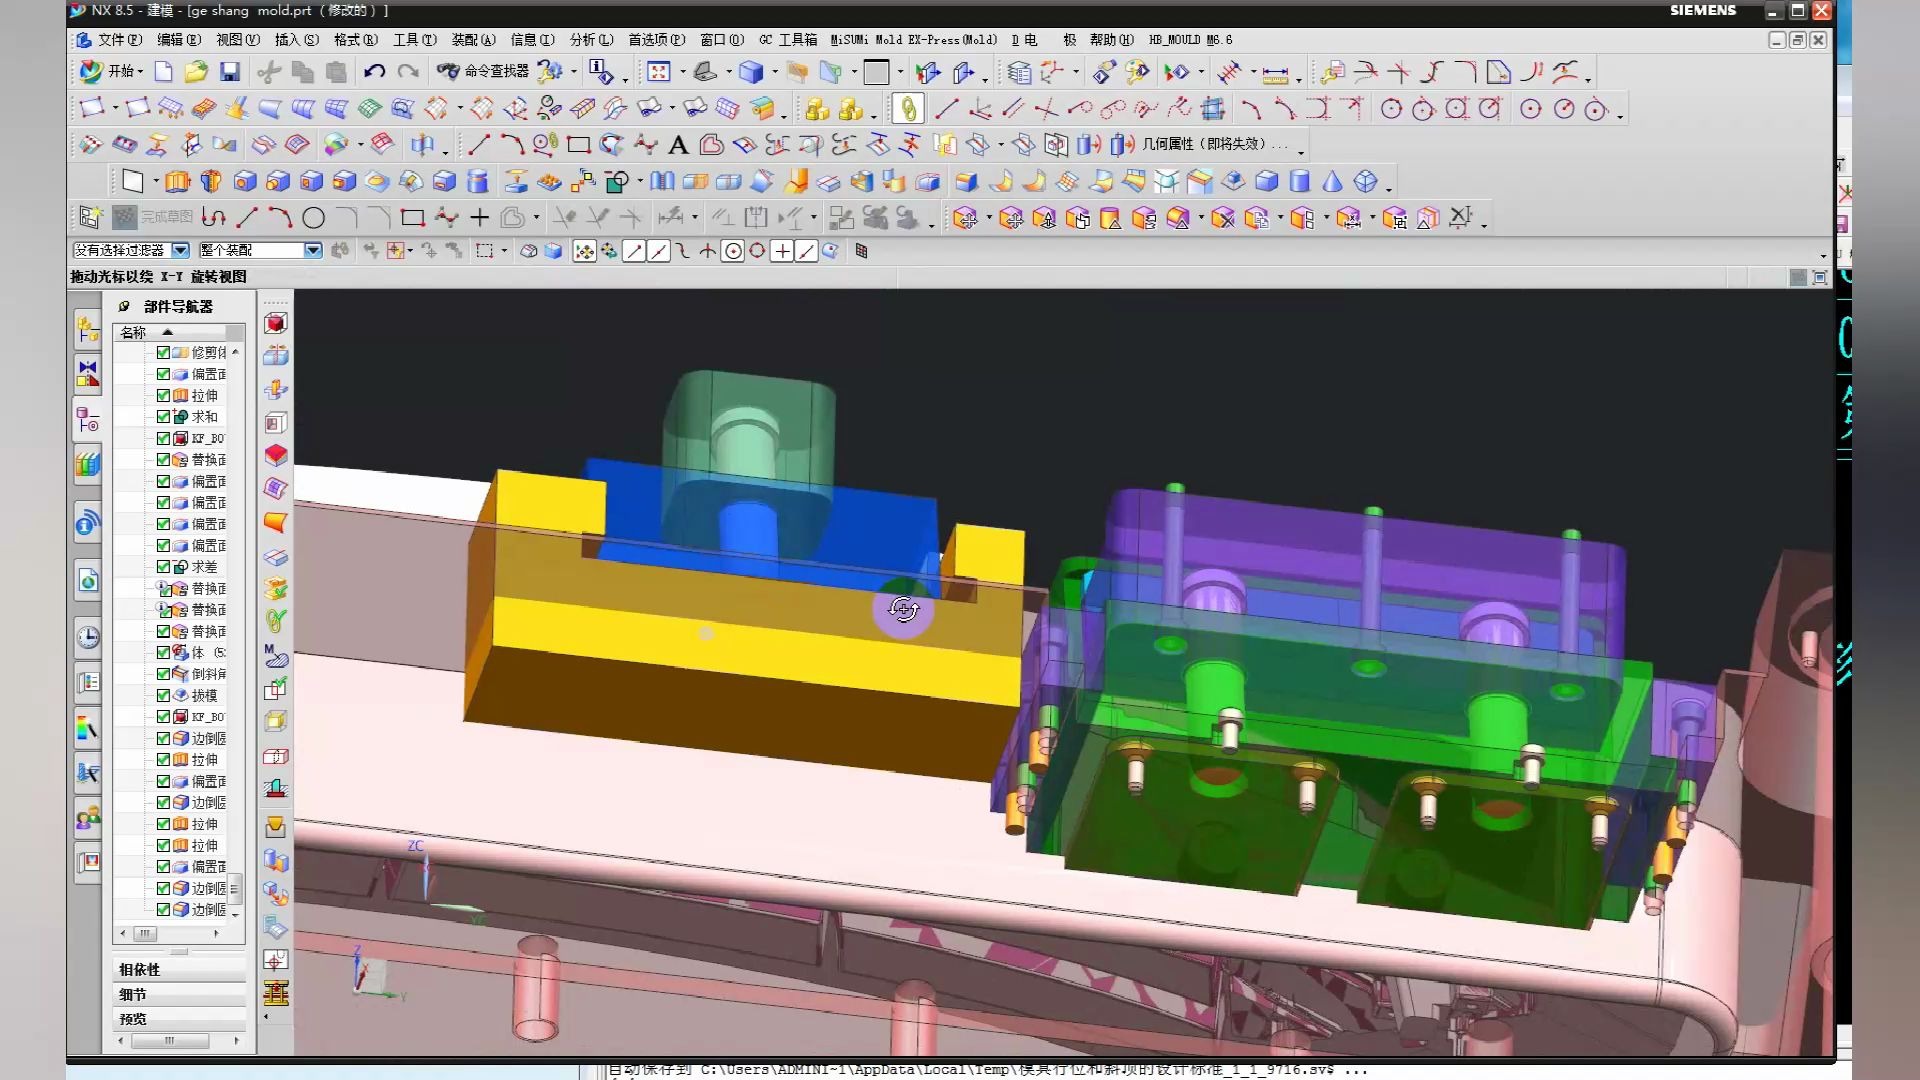The height and width of the screenshot is (1080, 1920).
Task: Open the 分析(L) menu
Action: (590, 40)
